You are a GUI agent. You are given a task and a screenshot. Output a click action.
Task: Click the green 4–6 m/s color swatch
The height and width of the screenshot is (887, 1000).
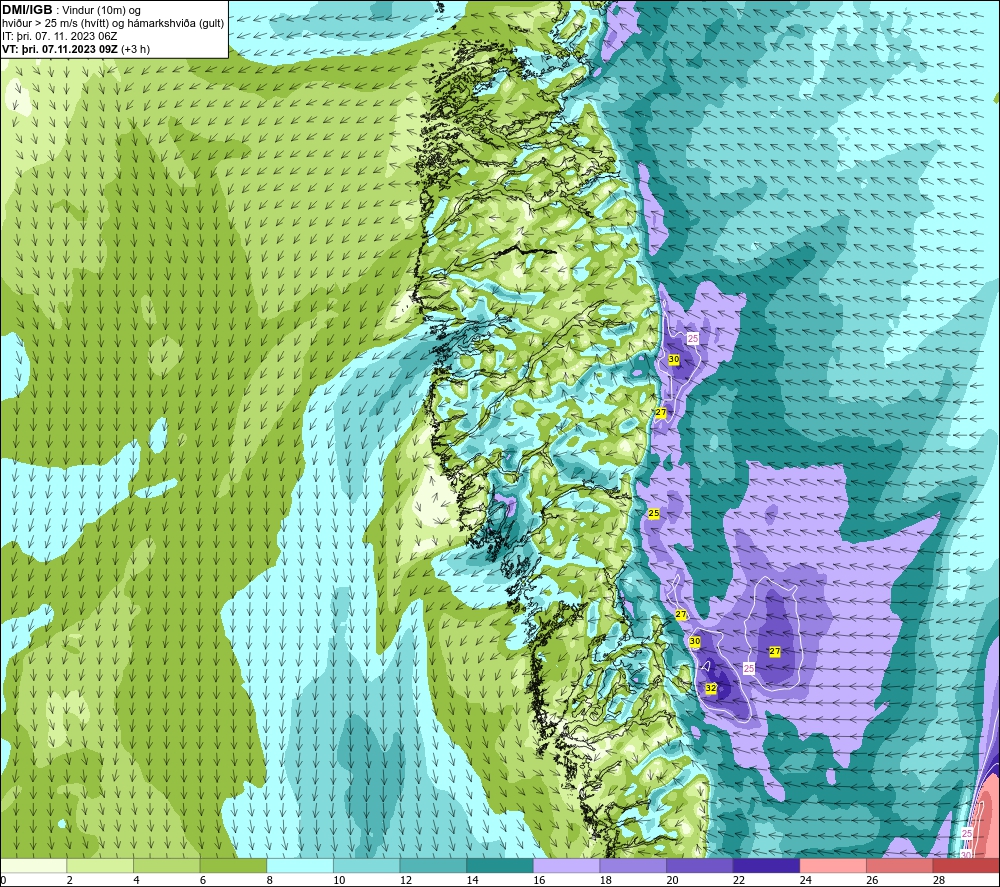pyautogui.click(x=166, y=866)
